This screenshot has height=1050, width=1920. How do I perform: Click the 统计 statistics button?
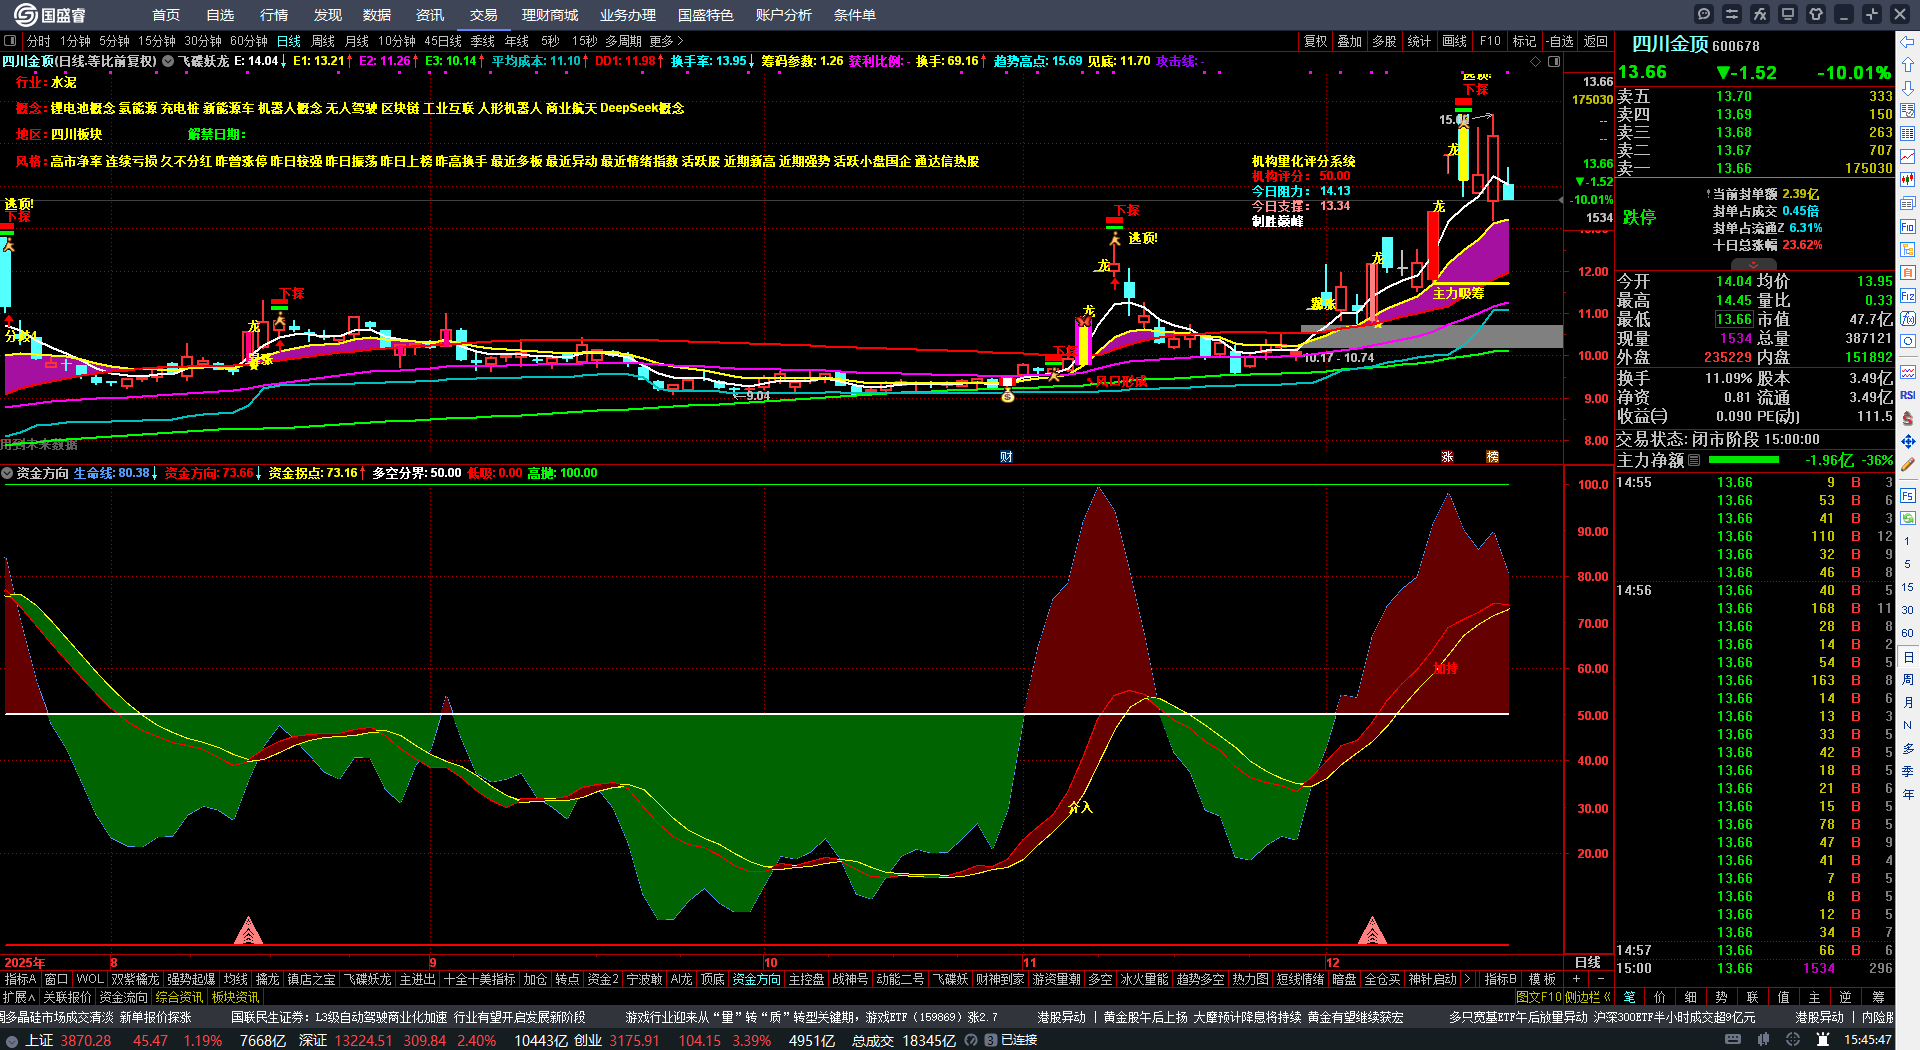click(x=1419, y=41)
